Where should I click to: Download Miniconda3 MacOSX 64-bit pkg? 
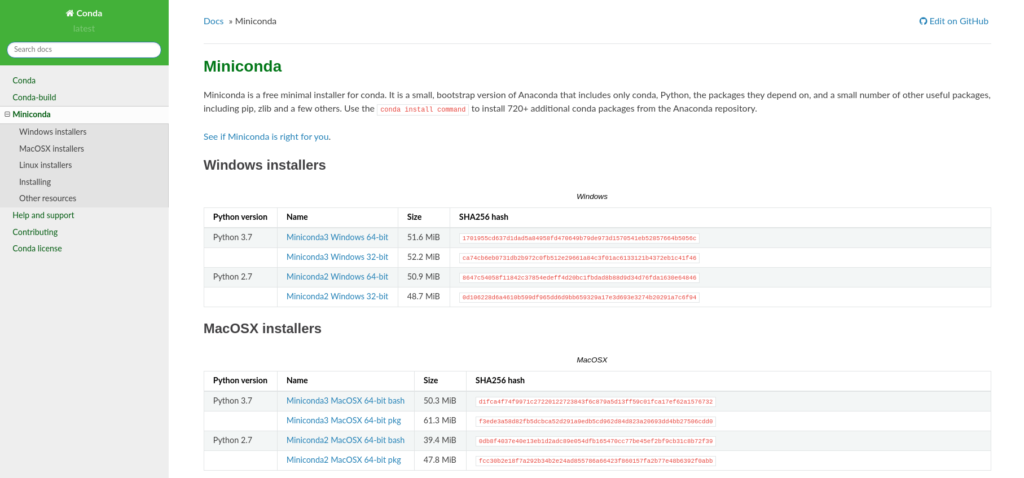point(344,421)
